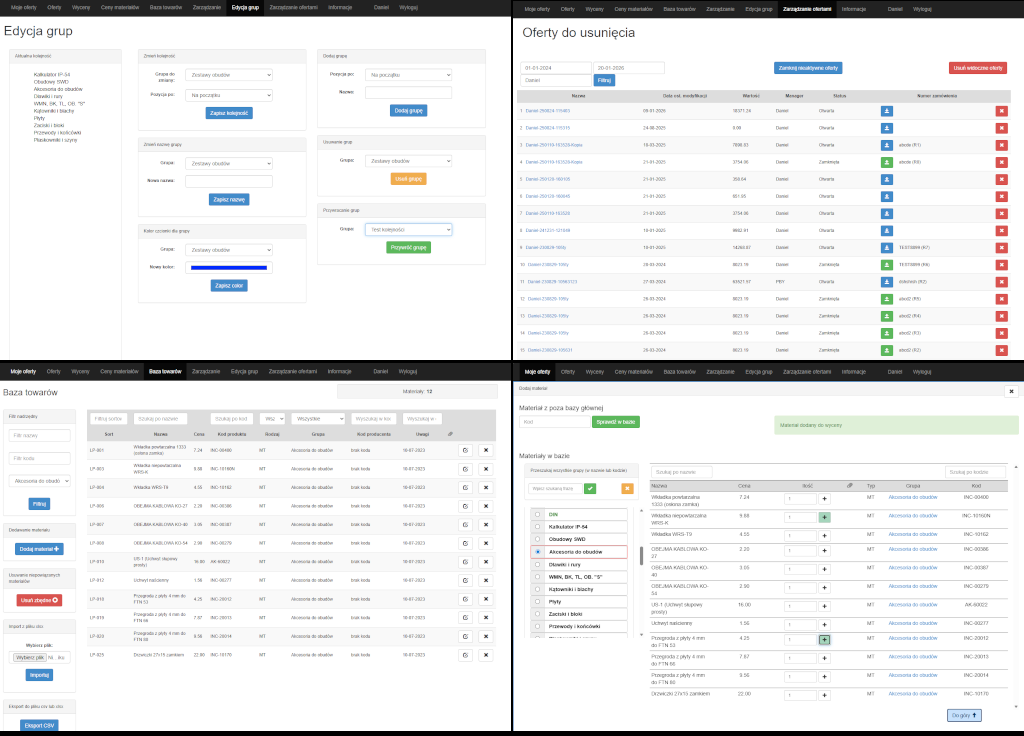Click plus icon for Wkładka WRS-T9 material
1024x736 pixels.
pos(824,536)
